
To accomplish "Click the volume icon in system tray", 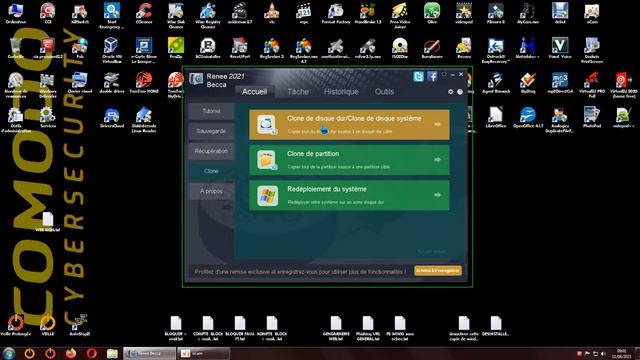I will click(x=604, y=354).
